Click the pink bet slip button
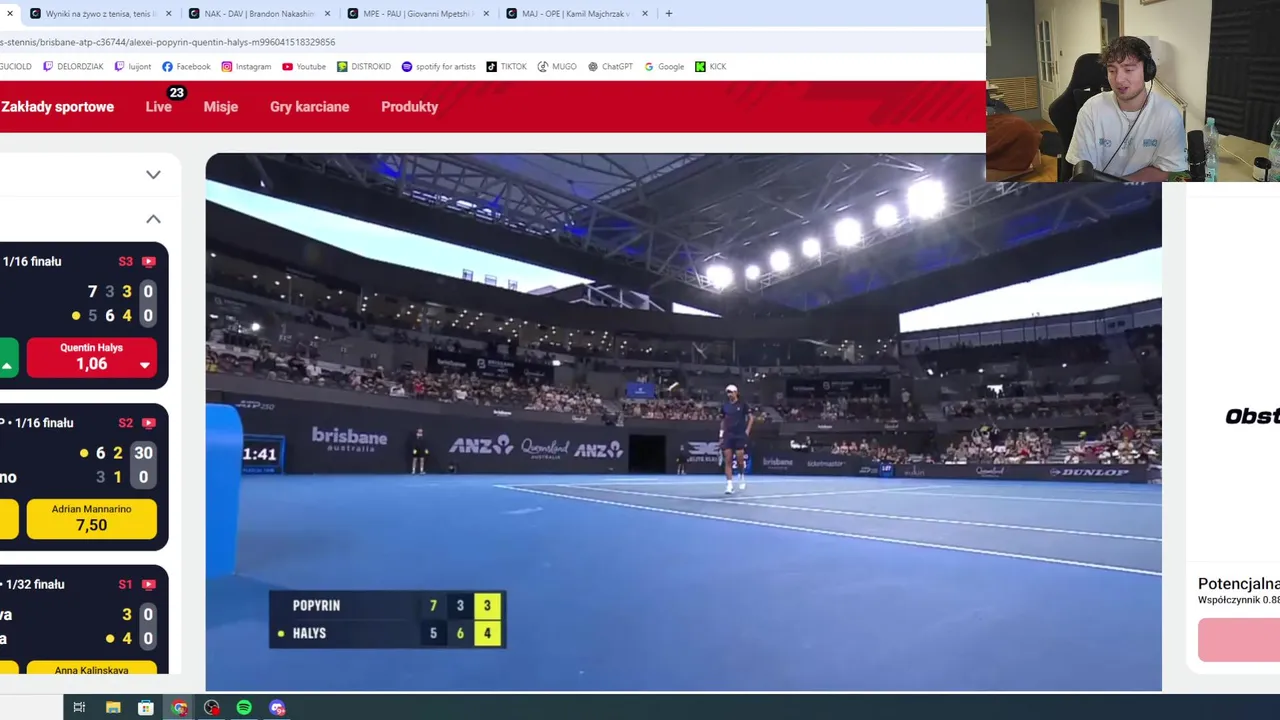This screenshot has height=720, width=1280. pos(1239,640)
